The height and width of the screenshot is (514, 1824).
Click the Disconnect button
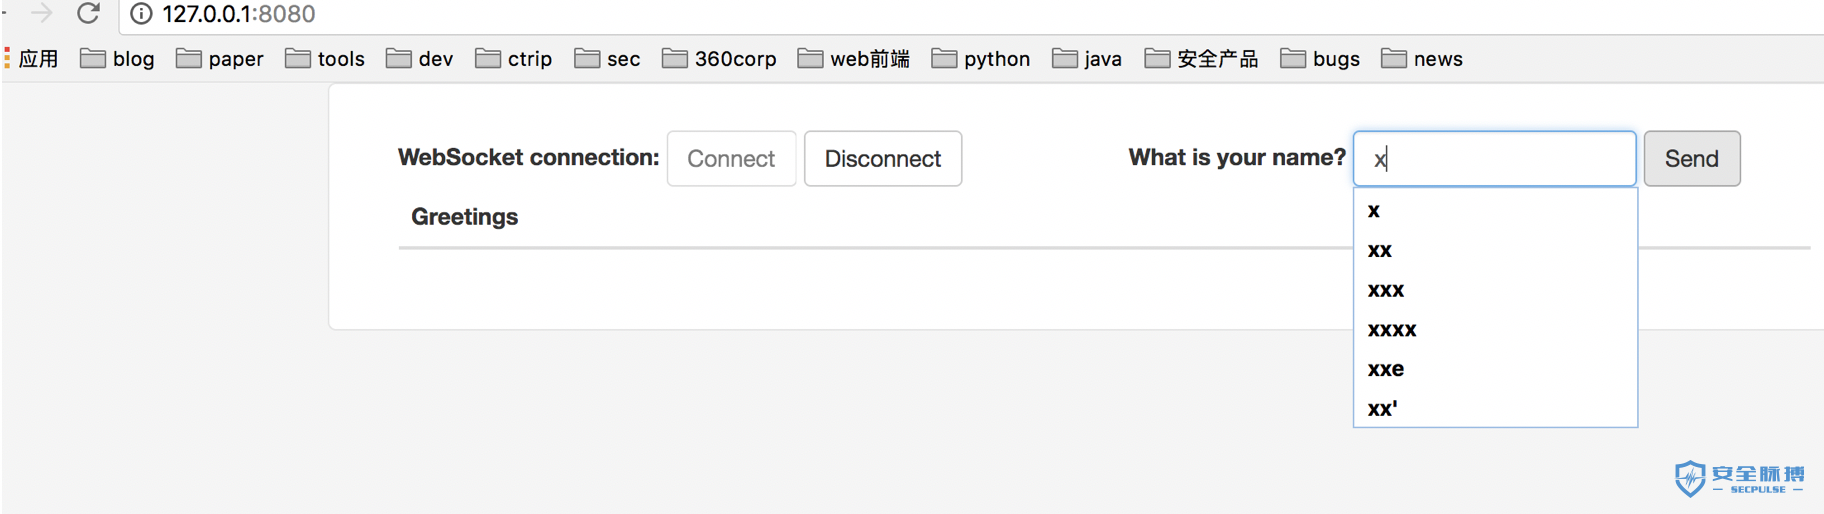[883, 158]
